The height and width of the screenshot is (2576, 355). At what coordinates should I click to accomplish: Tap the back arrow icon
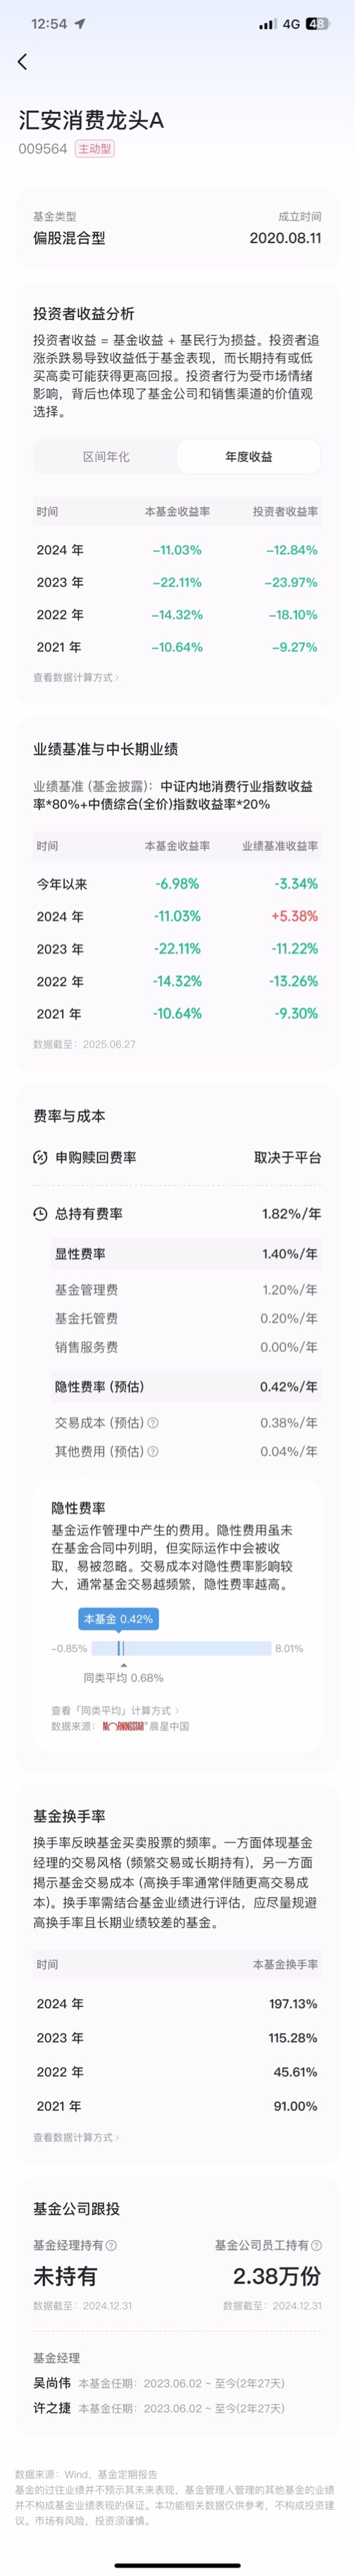[x=22, y=61]
